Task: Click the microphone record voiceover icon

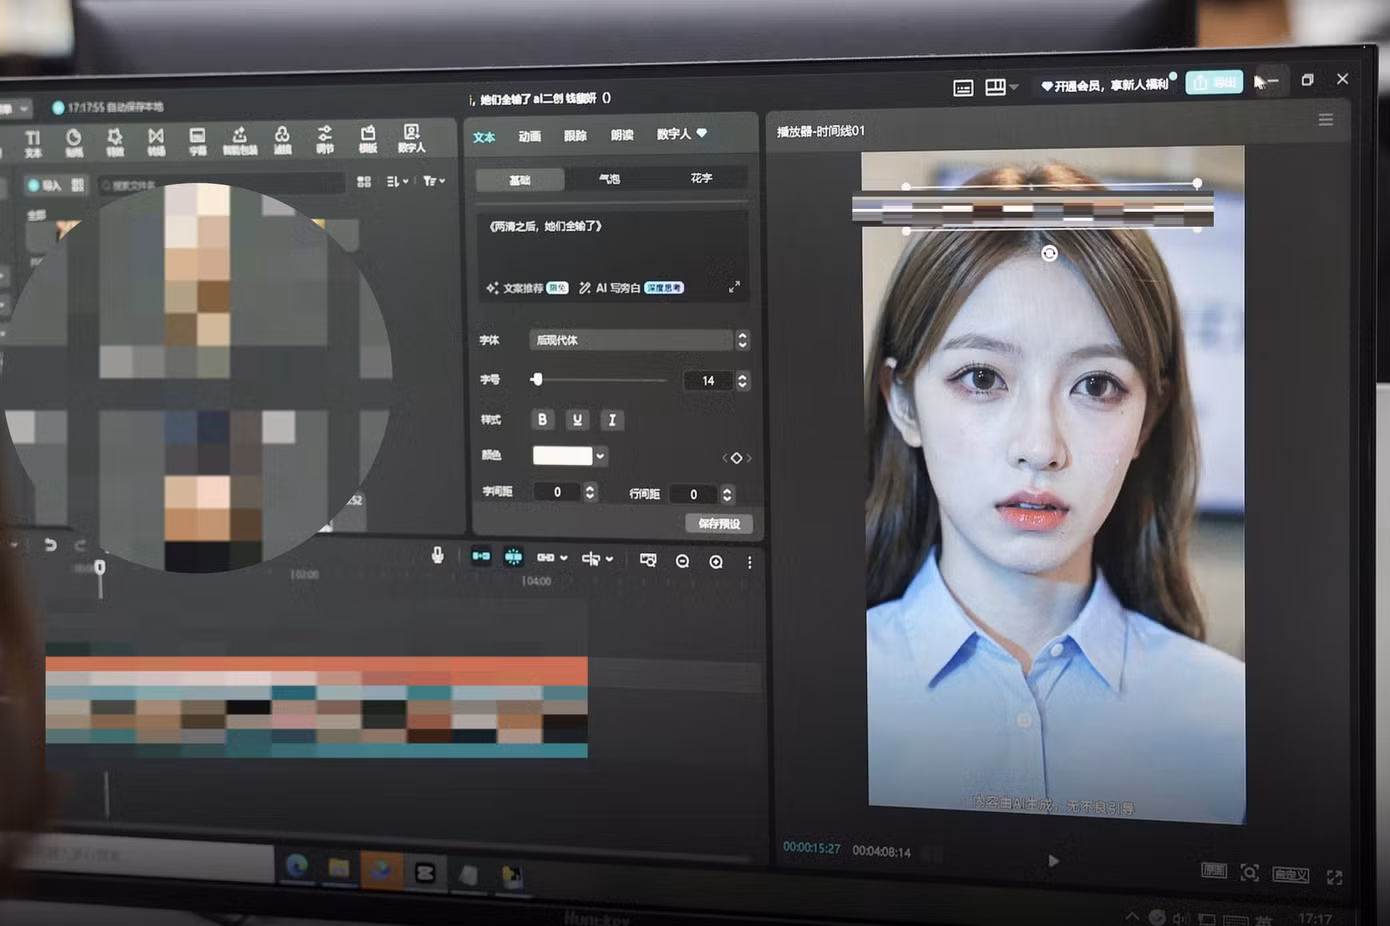Action: pos(437,555)
